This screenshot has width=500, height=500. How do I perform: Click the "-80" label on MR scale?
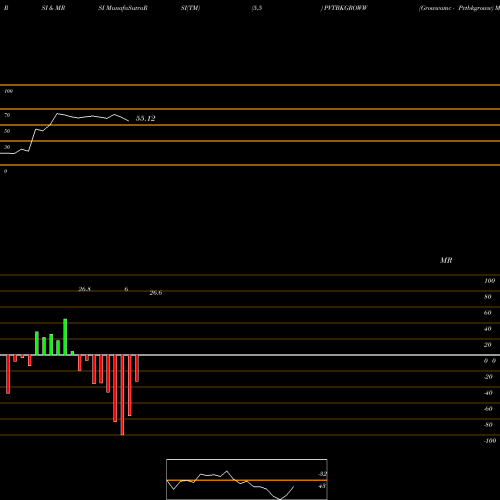pyautogui.click(x=488, y=425)
